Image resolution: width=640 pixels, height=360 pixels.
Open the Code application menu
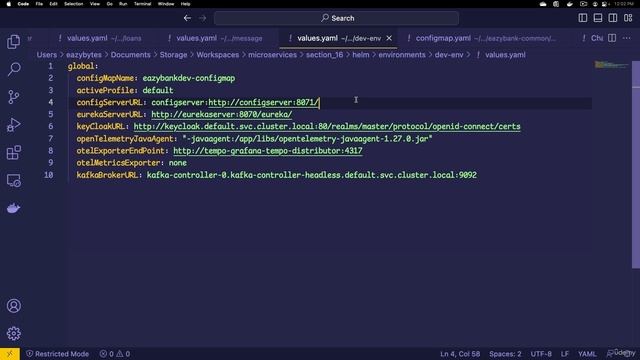(23, 4)
